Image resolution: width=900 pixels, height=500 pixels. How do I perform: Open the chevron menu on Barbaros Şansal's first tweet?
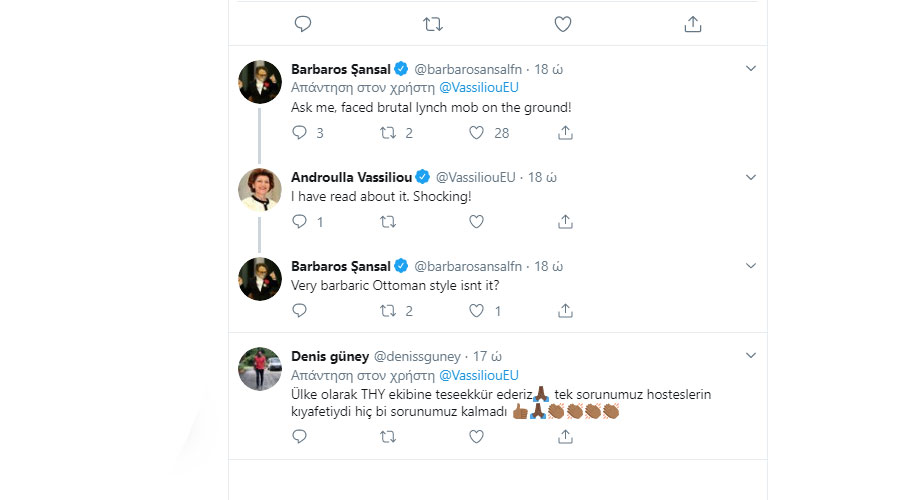point(751,69)
